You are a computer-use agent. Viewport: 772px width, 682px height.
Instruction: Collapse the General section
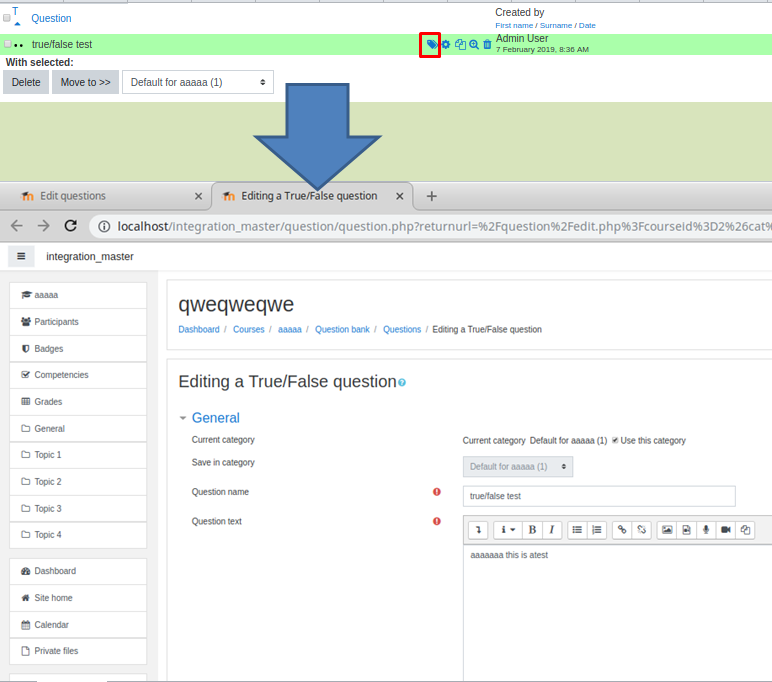[x=216, y=418]
